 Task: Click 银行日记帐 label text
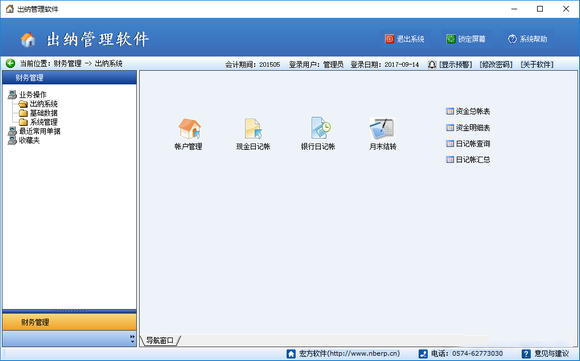coord(318,146)
